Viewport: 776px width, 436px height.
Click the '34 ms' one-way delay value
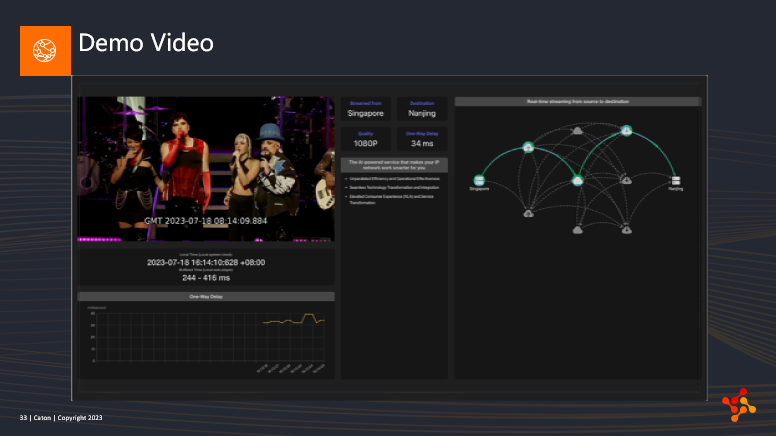click(x=422, y=144)
